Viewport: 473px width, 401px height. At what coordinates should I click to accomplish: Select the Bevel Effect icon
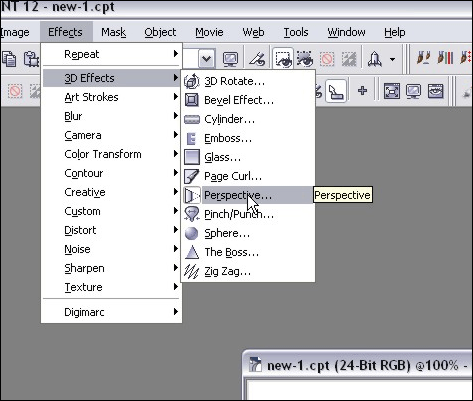click(x=192, y=100)
